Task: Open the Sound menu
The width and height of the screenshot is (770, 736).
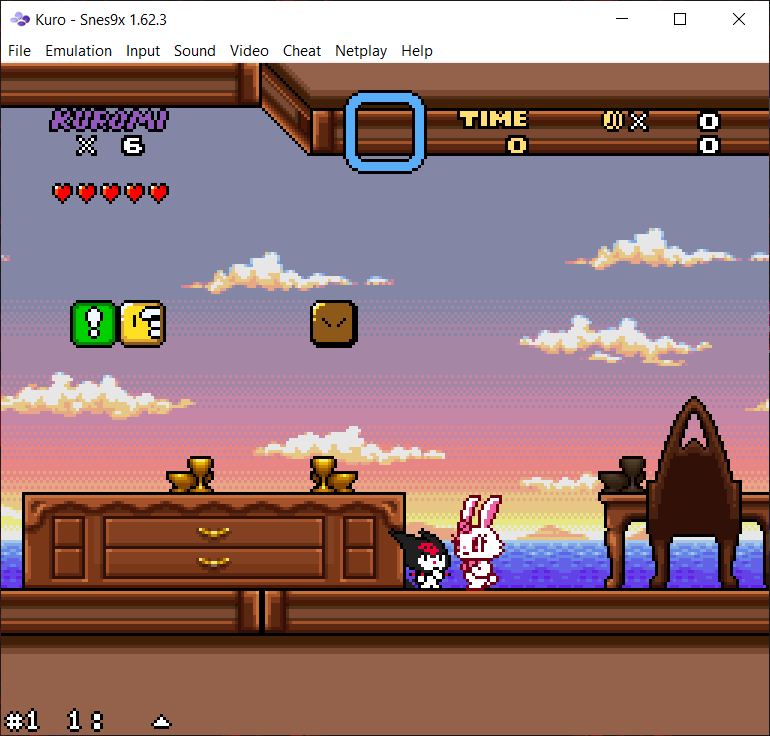Action: pos(195,51)
